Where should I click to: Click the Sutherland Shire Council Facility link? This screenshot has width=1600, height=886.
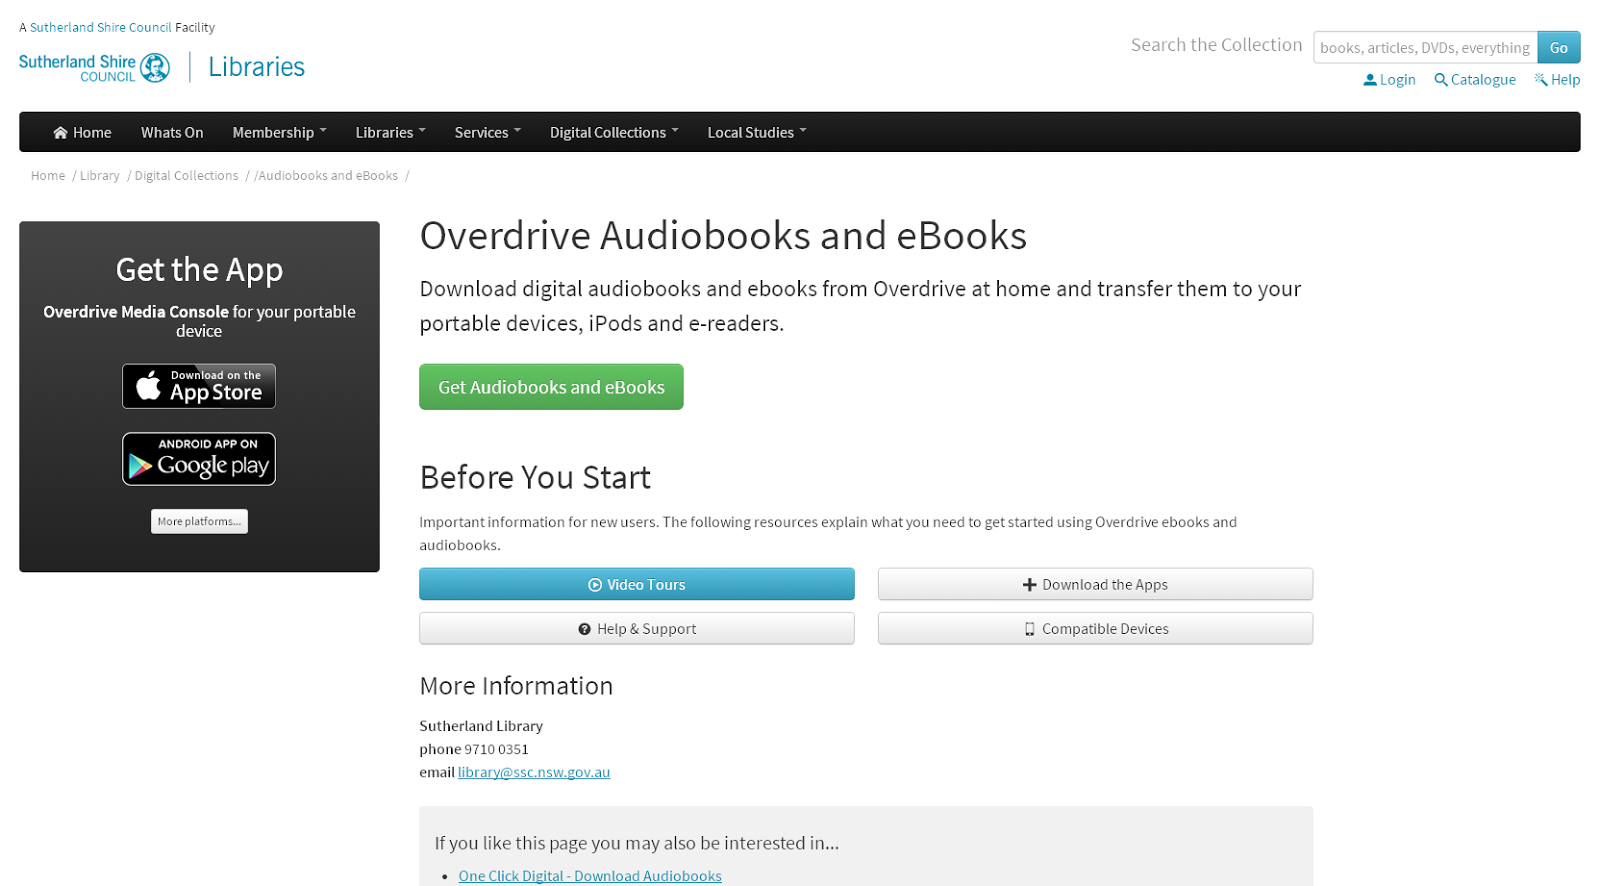coord(101,27)
